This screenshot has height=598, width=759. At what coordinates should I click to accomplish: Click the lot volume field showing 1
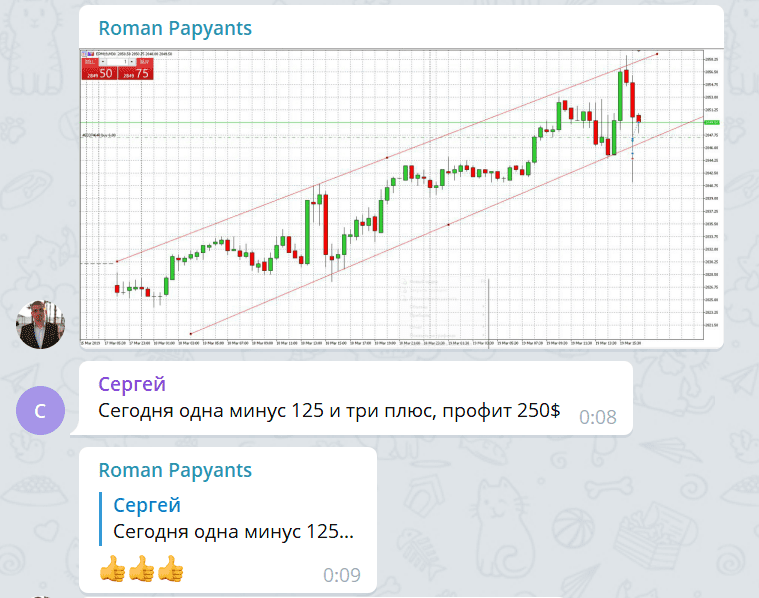point(116,61)
